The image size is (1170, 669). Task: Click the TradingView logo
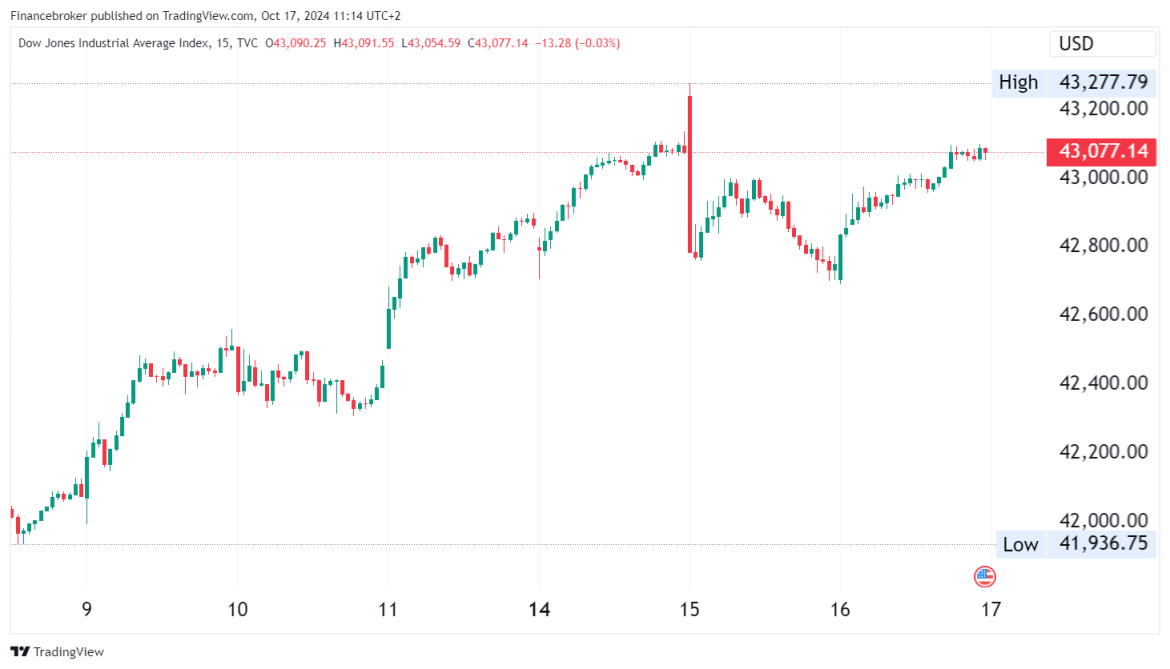(x=57, y=651)
